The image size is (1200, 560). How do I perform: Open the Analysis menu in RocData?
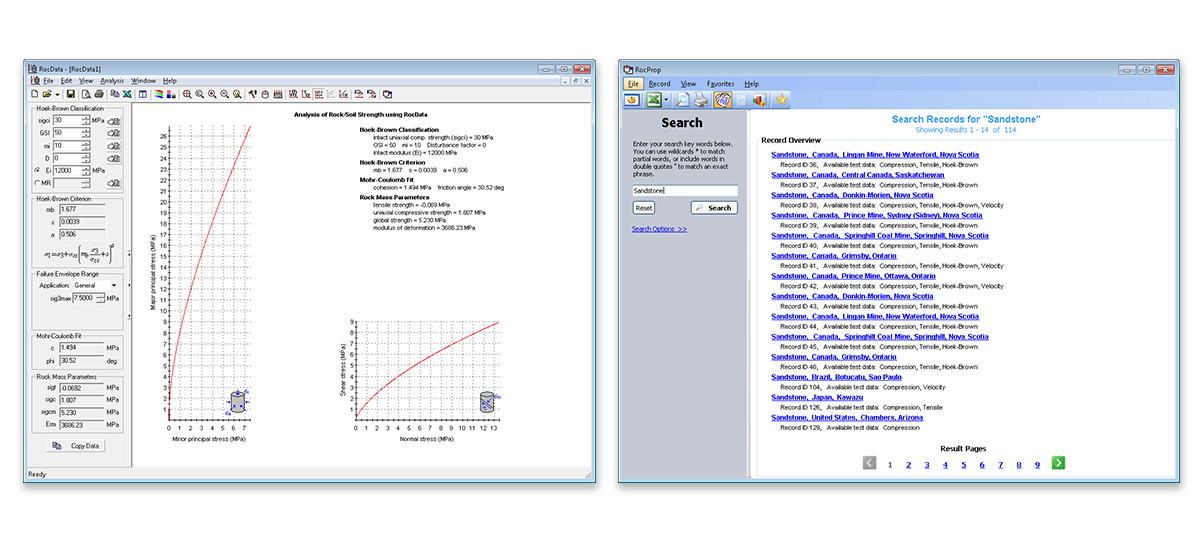[x=112, y=80]
